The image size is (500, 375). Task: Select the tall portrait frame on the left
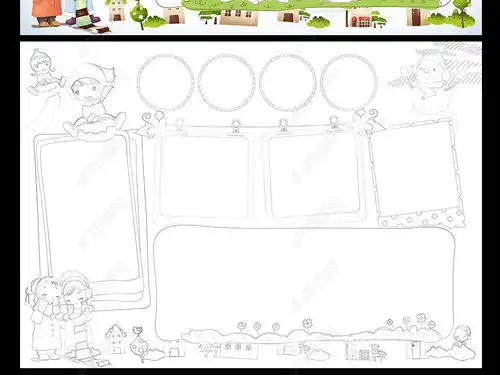click(90, 217)
